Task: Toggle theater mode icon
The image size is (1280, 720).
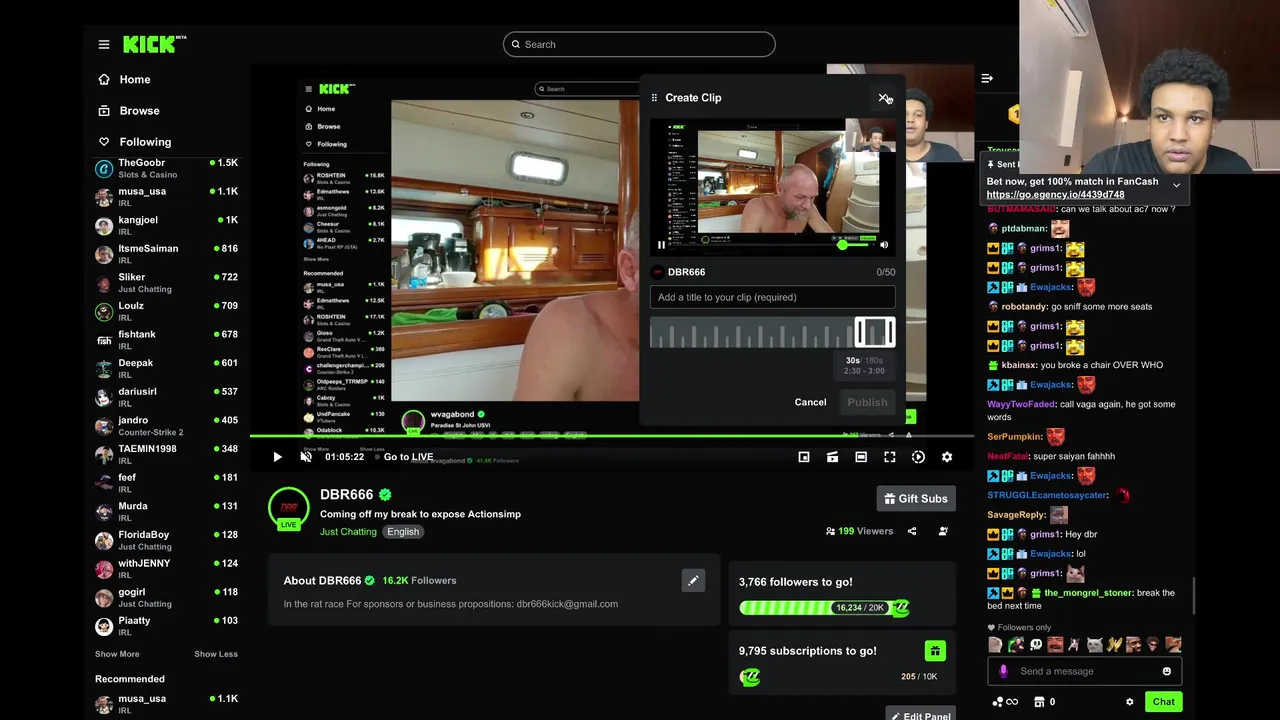Action: pyautogui.click(x=861, y=457)
